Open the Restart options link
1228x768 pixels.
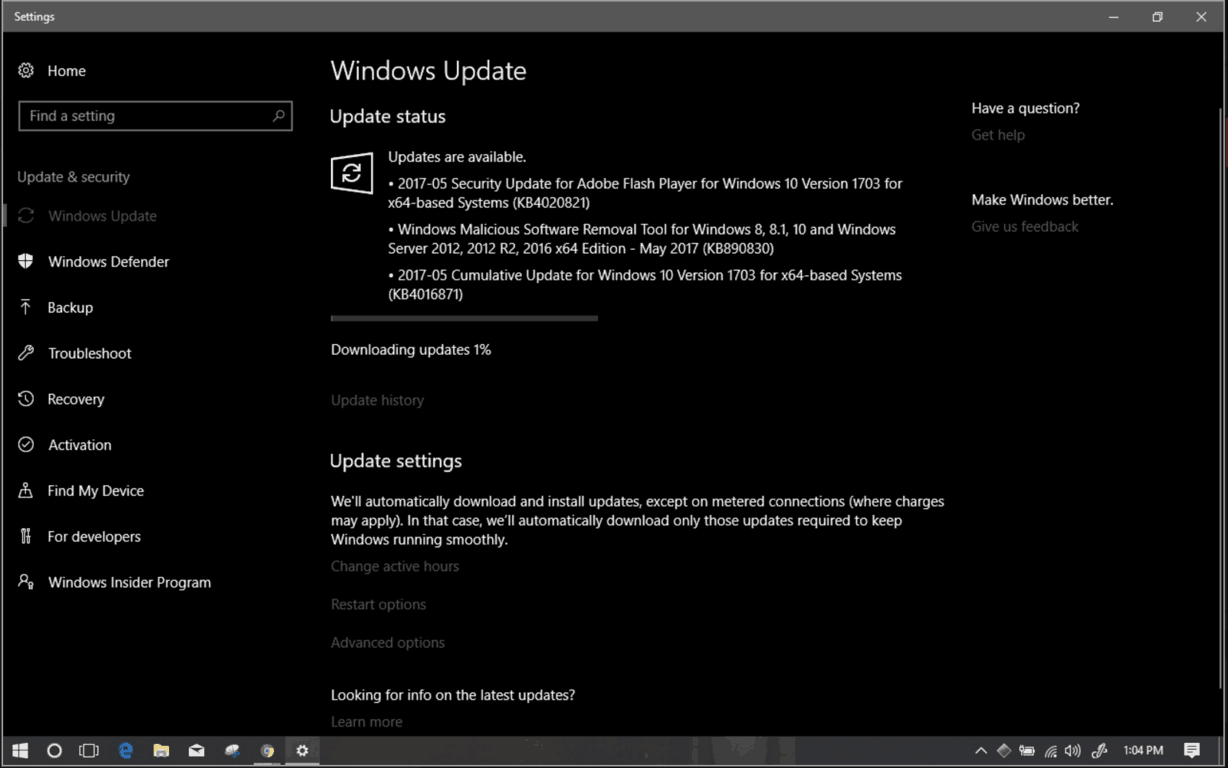coord(378,604)
